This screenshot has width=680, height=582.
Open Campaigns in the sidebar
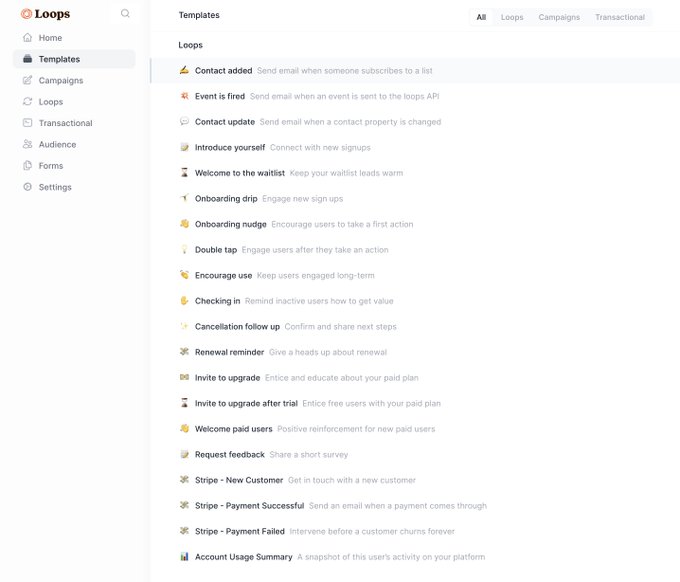[74, 80]
